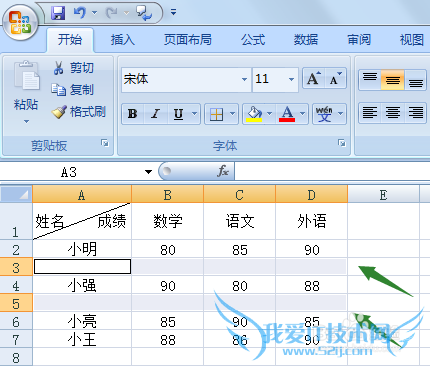Click into the formula bar input
This screenshot has height=366, width=430.
332,171
